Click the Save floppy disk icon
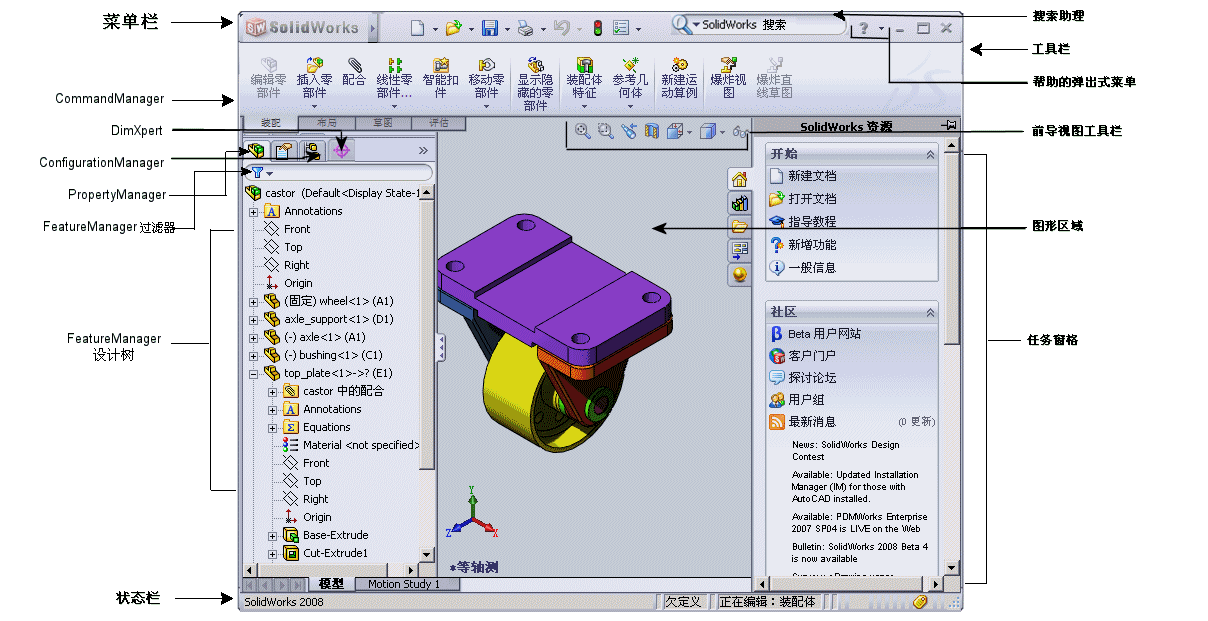The height and width of the screenshot is (621, 1208). pyautogui.click(x=490, y=28)
